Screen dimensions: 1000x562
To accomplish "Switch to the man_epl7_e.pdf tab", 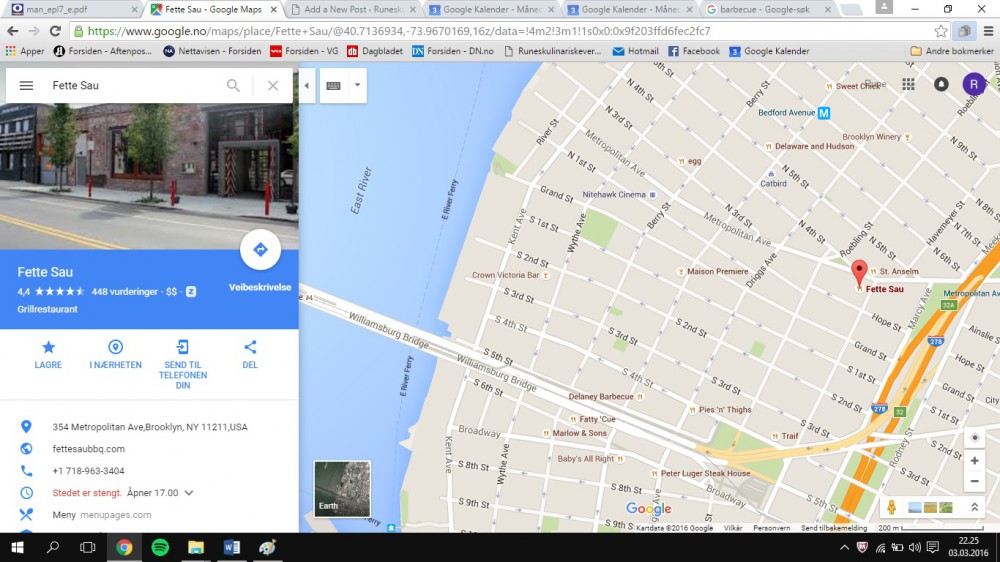I will tap(71, 10).
